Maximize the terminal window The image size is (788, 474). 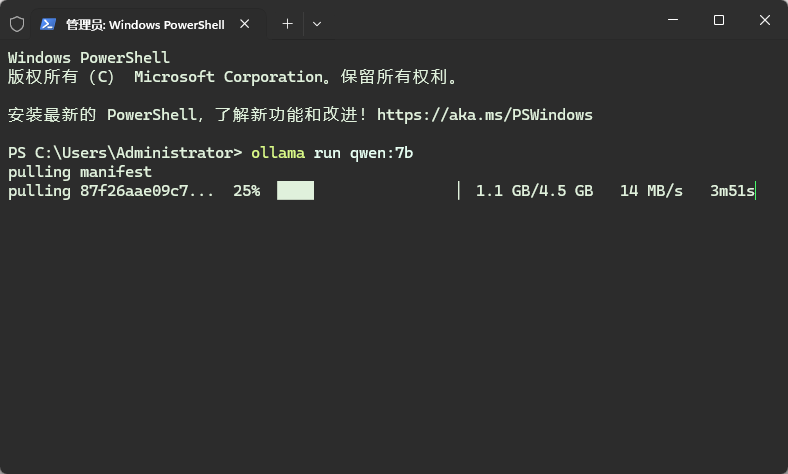pos(718,20)
